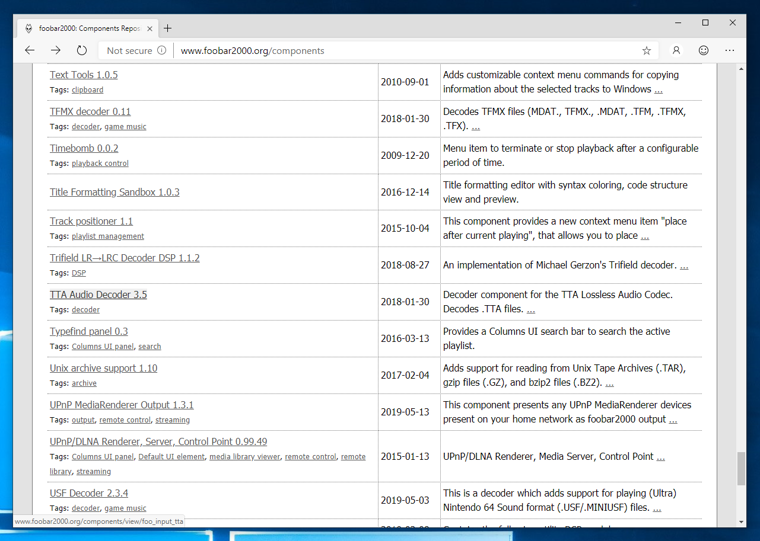Select Columns UI panel tag under Typefind
The image size is (760, 541).
point(102,347)
